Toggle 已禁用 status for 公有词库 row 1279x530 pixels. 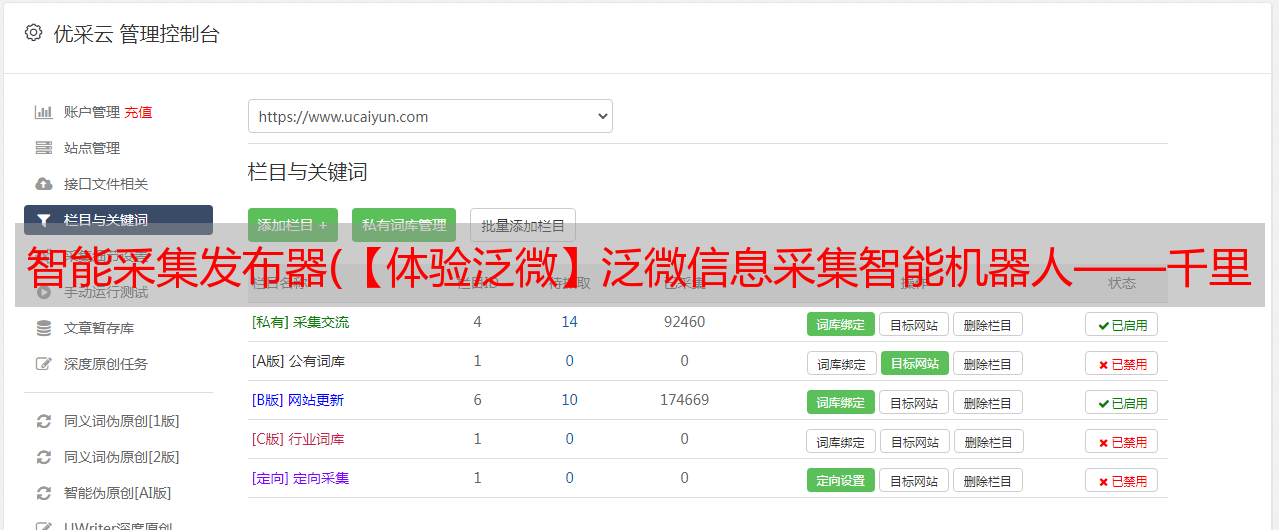click(x=1121, y=363)
